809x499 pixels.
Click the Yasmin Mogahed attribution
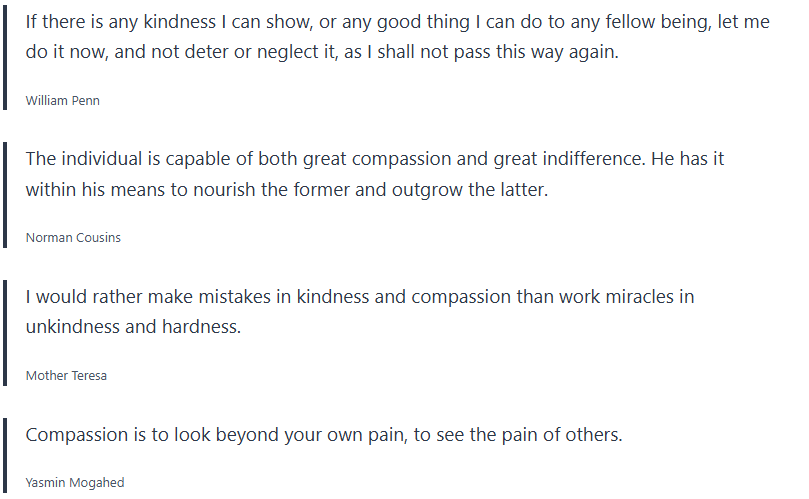(x=75, y=483)
